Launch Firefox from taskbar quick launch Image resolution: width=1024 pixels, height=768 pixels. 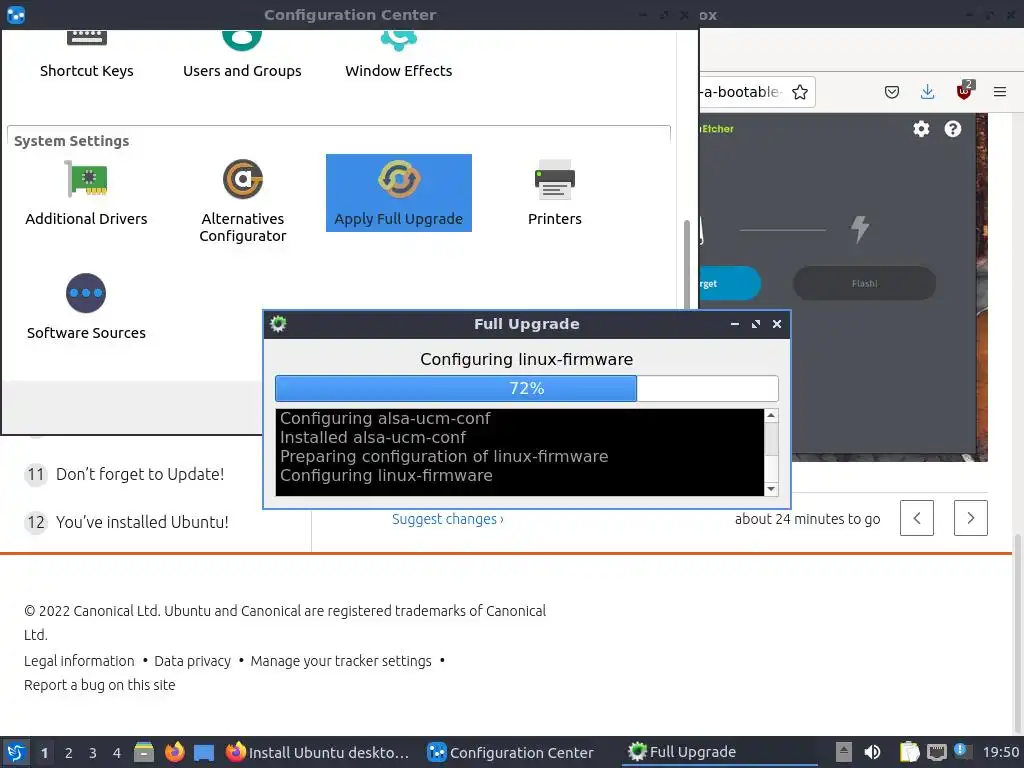point(174,752)
